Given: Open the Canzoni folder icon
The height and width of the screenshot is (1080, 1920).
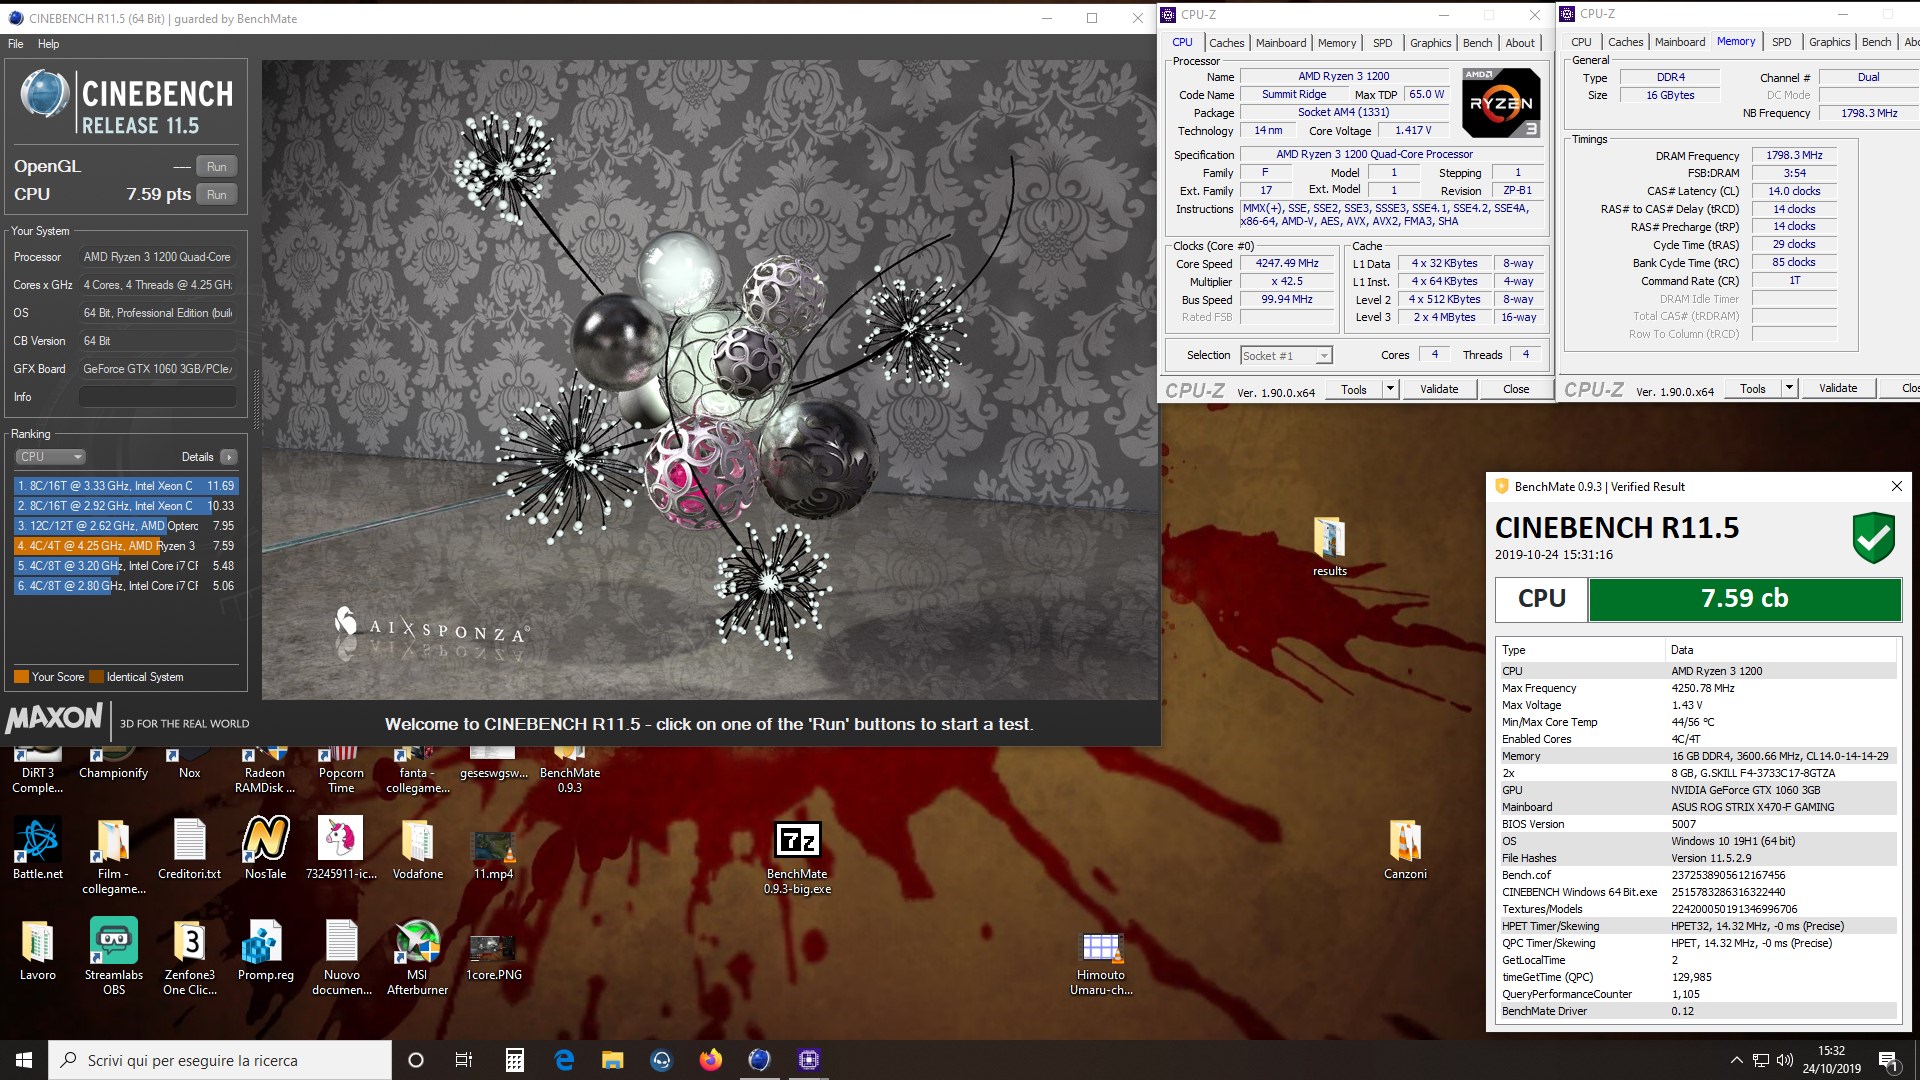Looking at the screenshot, I should (x=1405, y=848).
